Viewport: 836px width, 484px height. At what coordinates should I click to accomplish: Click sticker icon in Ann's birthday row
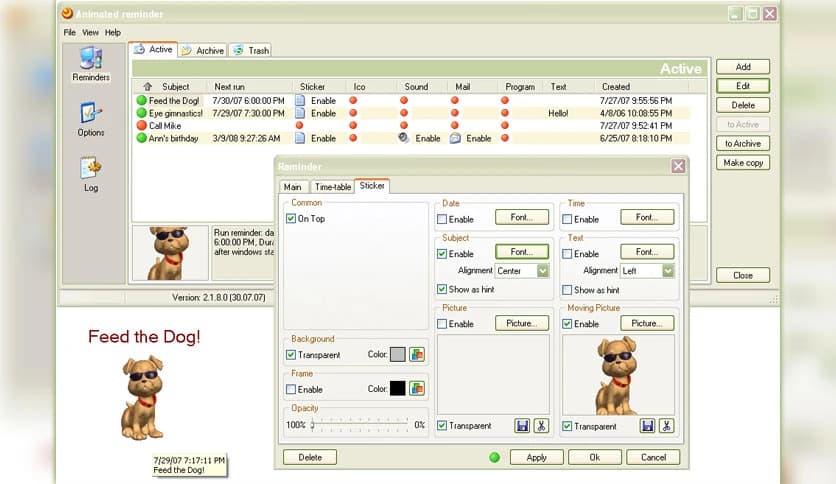click(300, 138)
